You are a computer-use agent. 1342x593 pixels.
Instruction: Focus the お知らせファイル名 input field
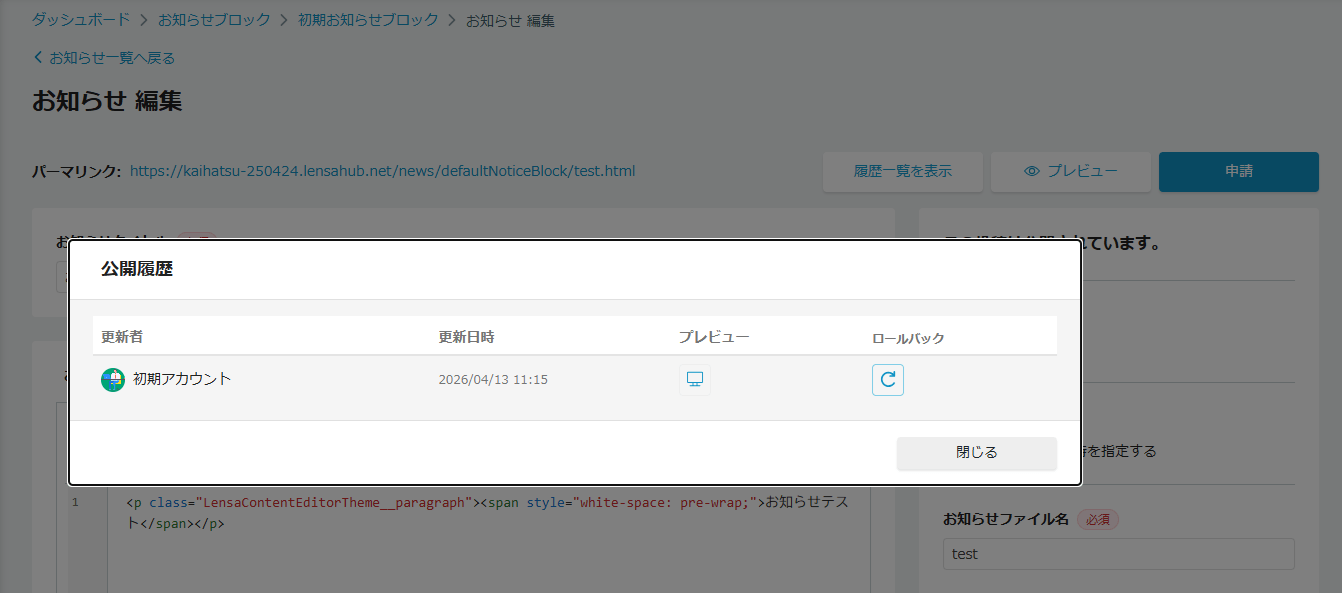tap(1118, 554)
